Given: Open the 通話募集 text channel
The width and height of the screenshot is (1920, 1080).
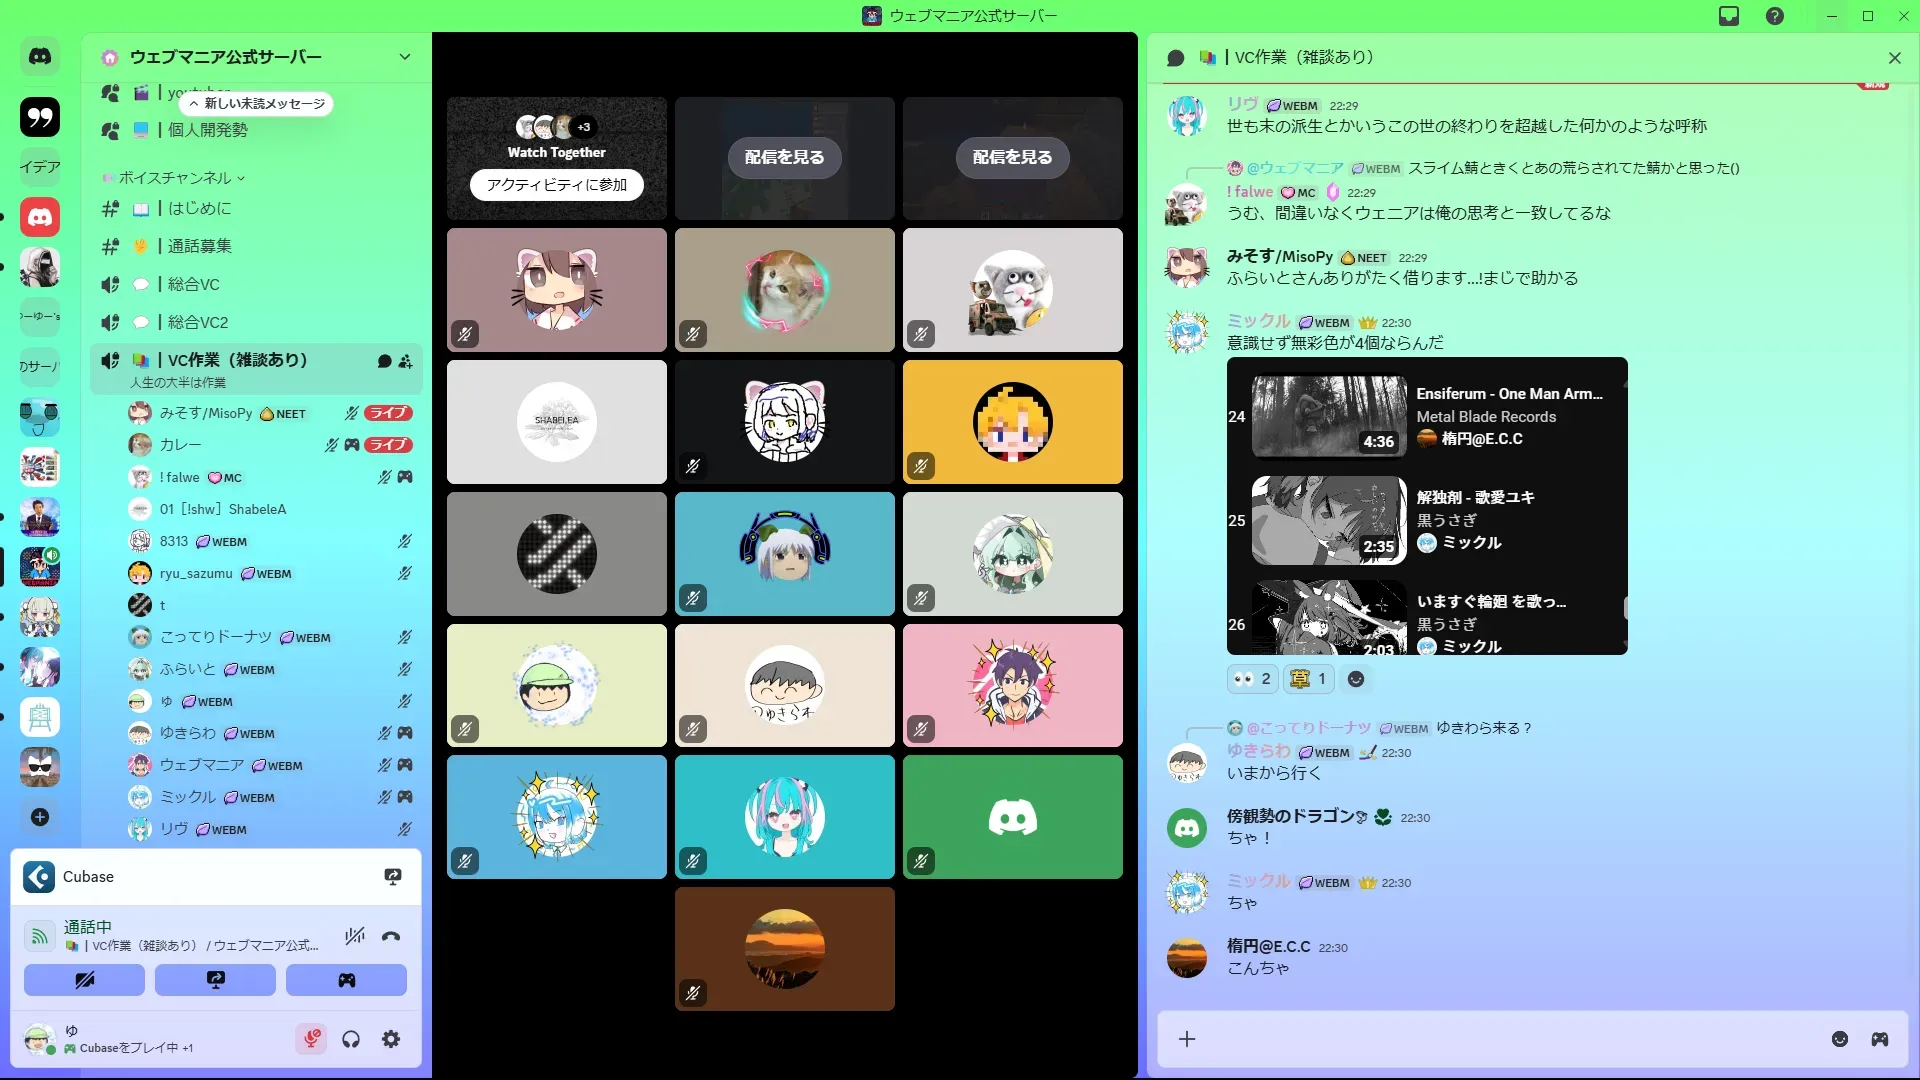Looking at the screenshot, I should 199,246.
